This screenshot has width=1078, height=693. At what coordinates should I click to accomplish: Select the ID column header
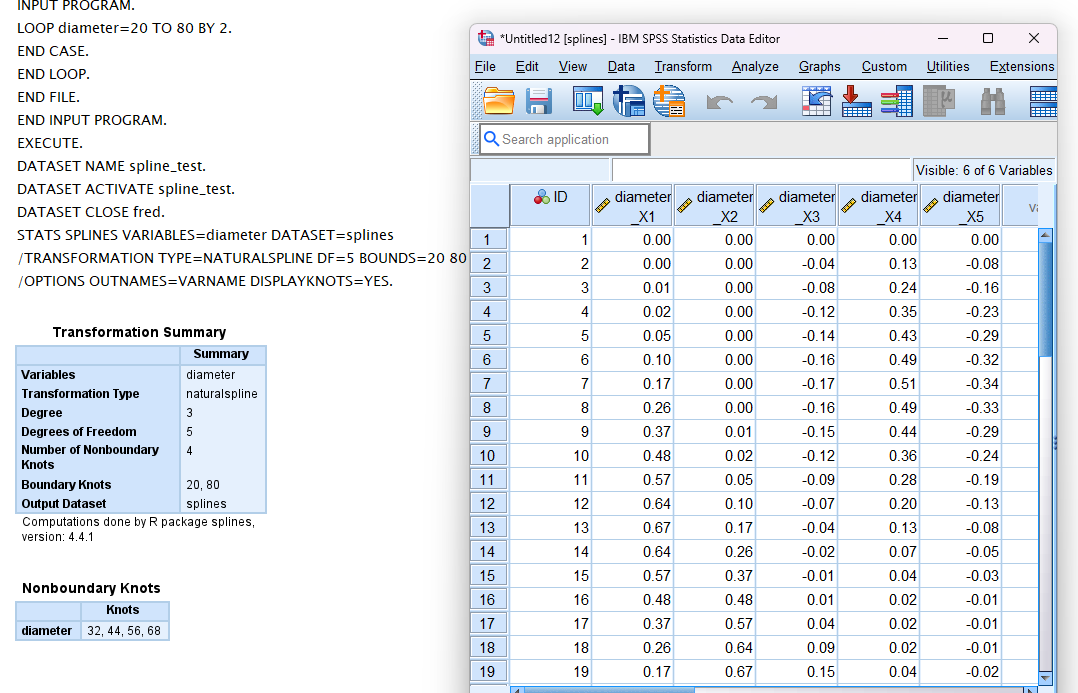[x=550, y=205]
